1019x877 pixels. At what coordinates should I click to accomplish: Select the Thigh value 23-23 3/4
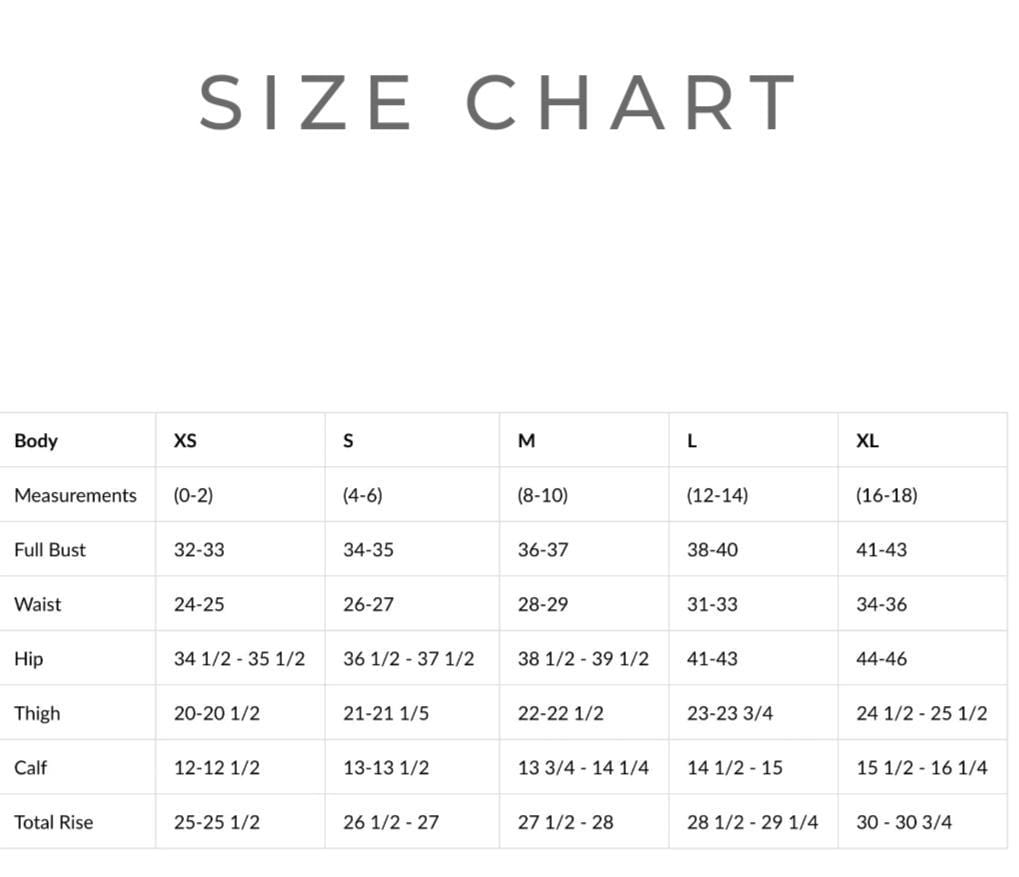pos(730,713)
